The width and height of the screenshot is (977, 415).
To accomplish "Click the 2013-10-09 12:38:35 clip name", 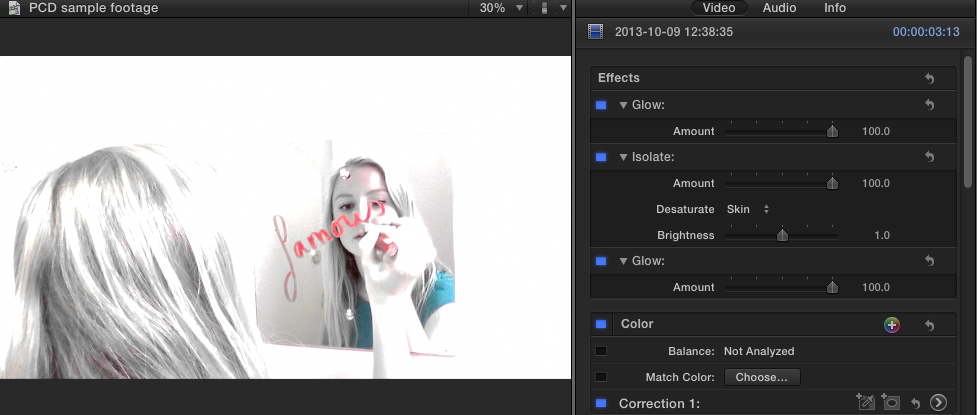I will tap(674, 32).
